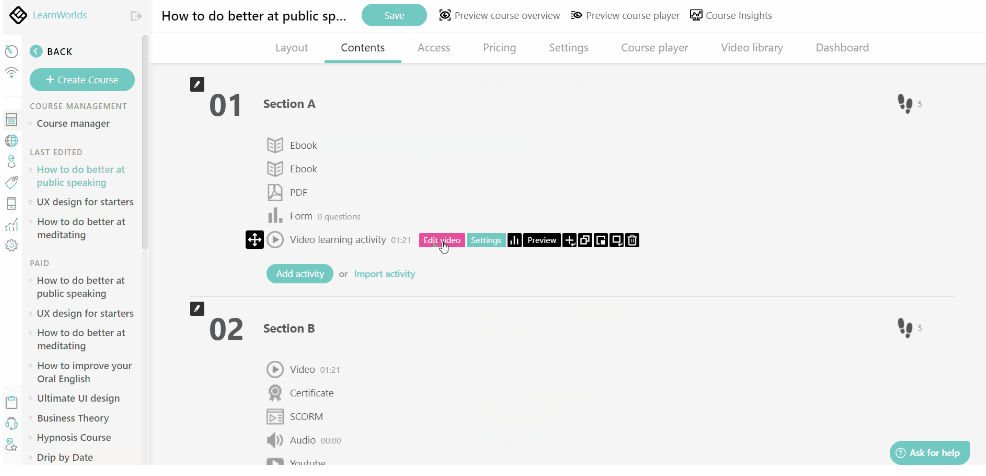Viewport: 986px width, 476px height.
Task: Open the Video library tab
Action: 751,48
